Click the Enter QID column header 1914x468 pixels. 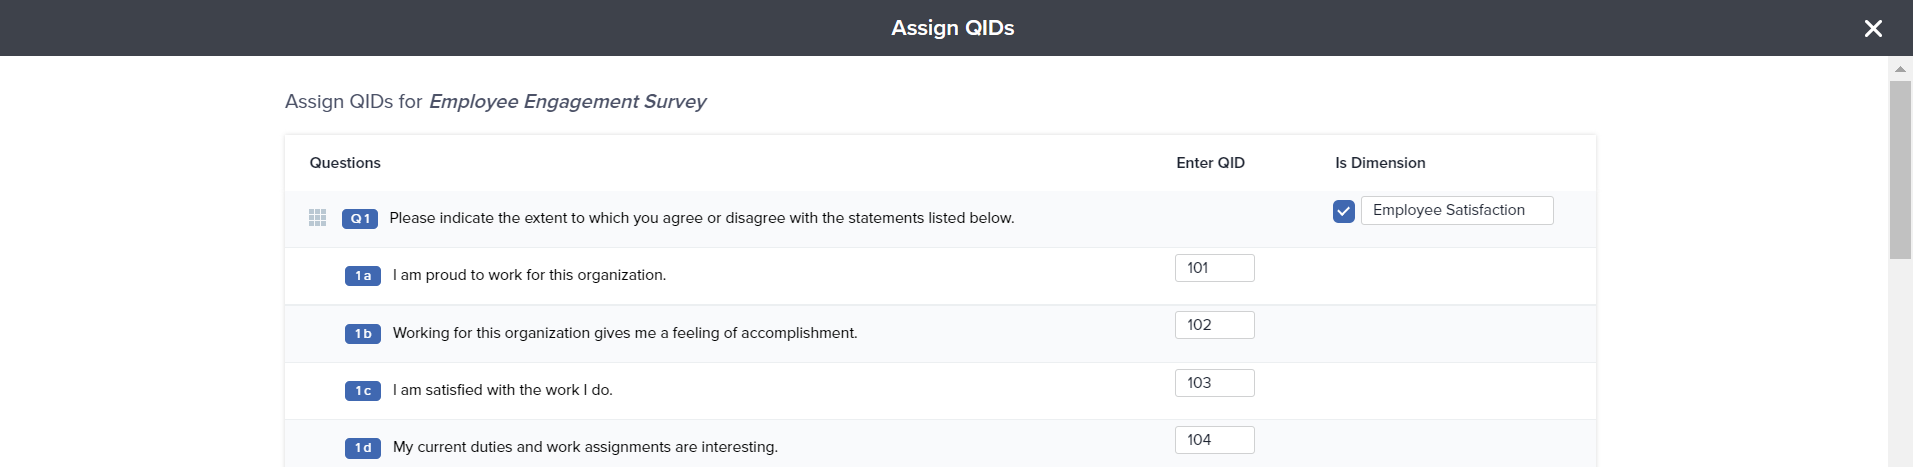click(1210, 163)
